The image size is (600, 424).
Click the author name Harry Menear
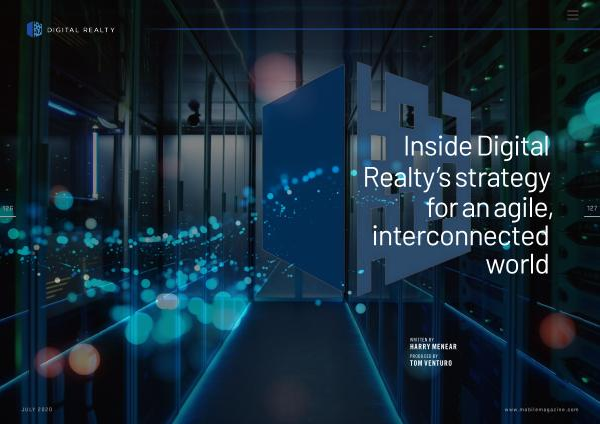433,346
